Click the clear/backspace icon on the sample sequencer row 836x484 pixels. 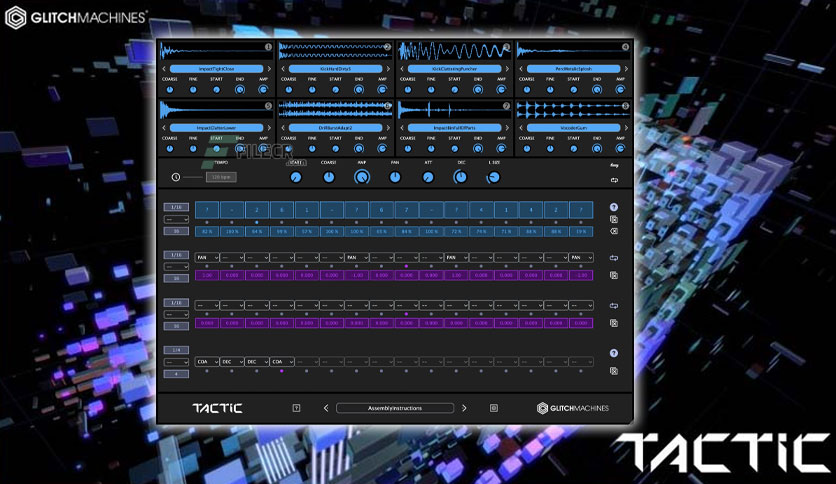pyautogui.click(x=614, y=231)
